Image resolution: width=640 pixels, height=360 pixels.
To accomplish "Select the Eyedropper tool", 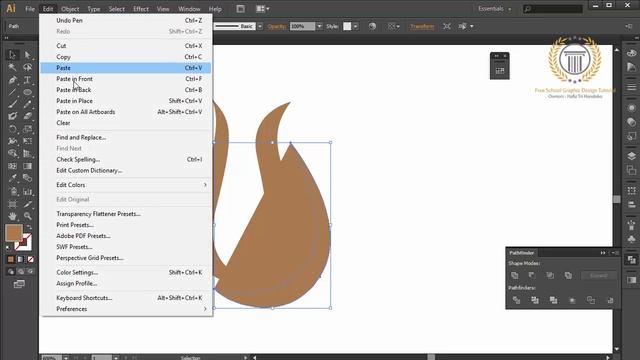I will [x=12, y=178].
